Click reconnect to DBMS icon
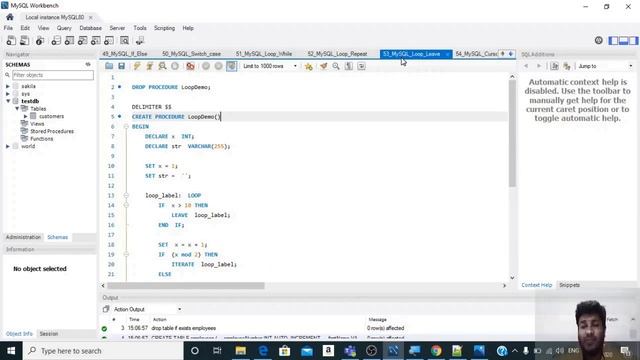The width and height of the screenshot is (640, 360). (x=140, y=40)
